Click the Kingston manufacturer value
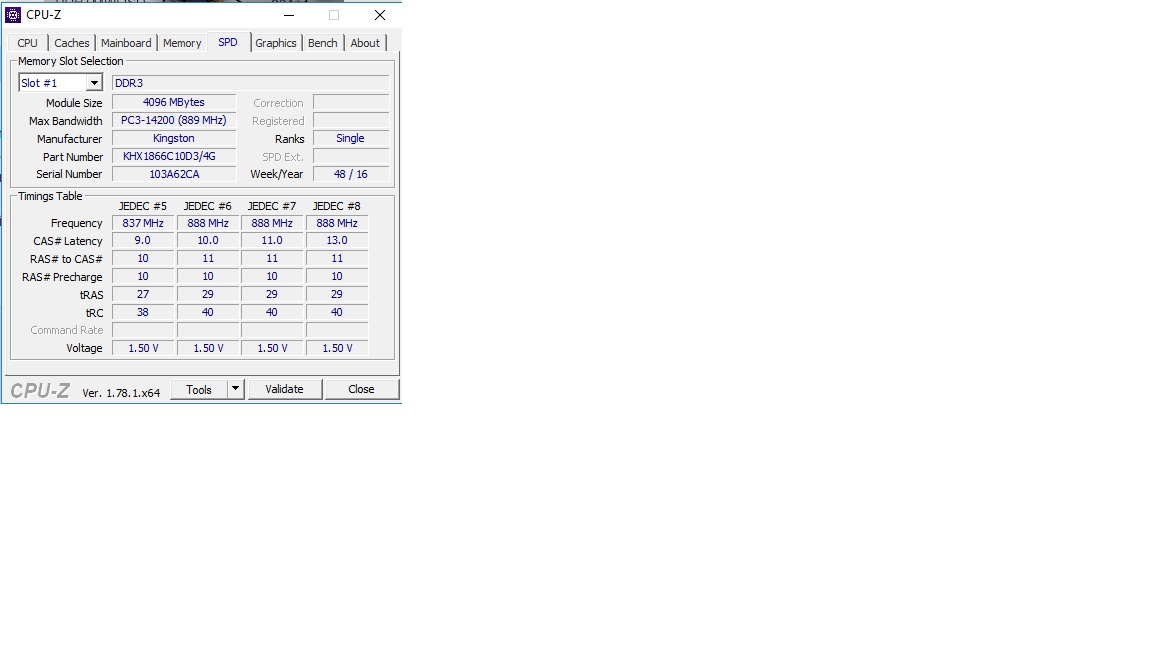The width and height of the screenshot is (1152, 648). click(x=174, y=138)
